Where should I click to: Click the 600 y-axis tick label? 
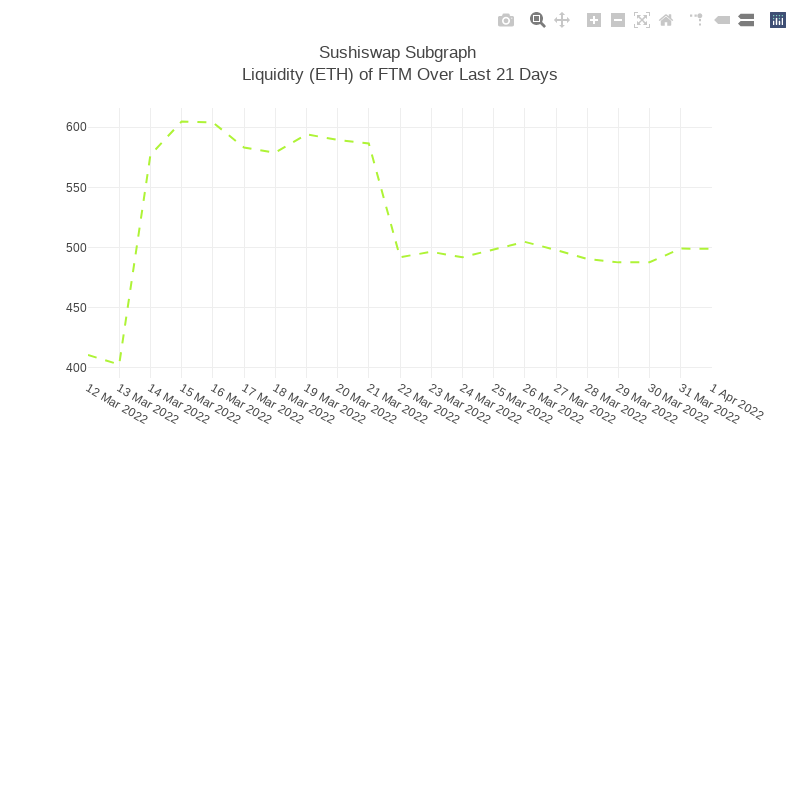[76, 127]
